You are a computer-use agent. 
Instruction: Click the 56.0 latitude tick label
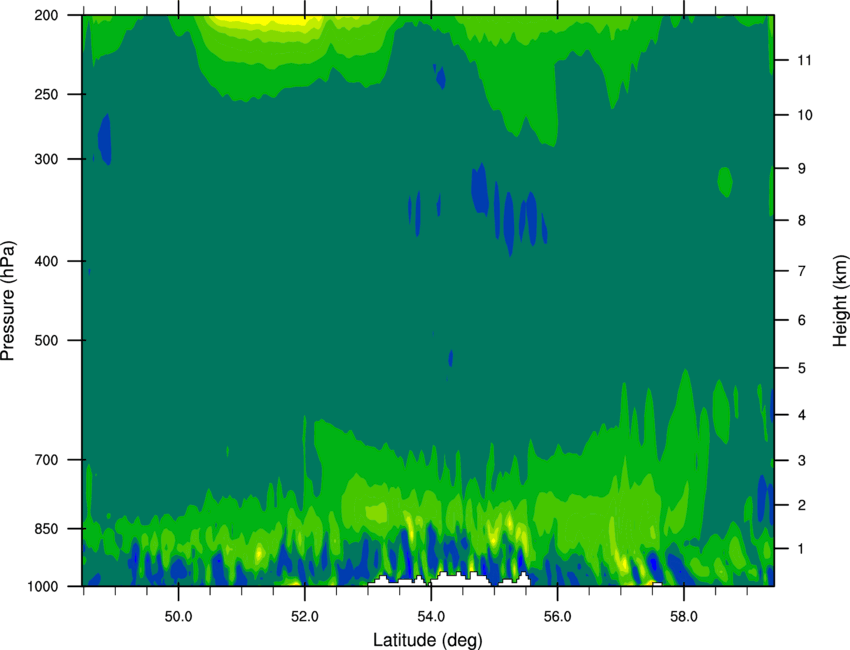point(558,617)
